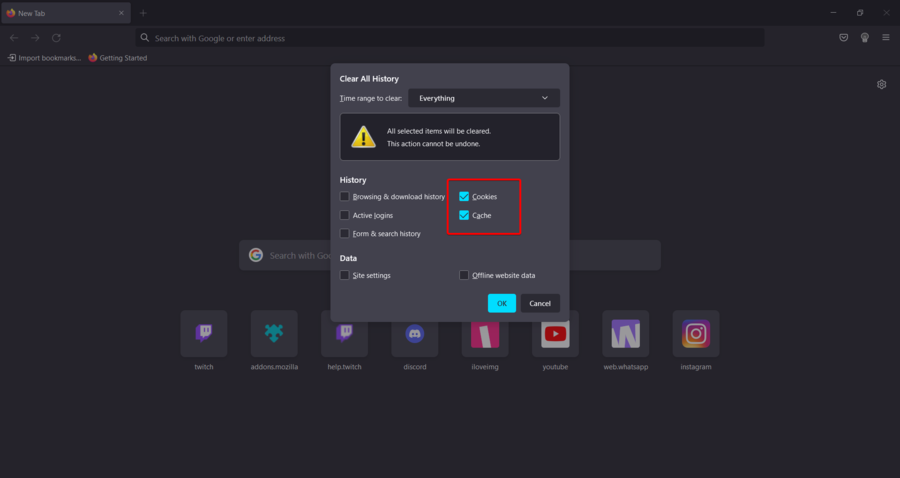The width and height of the screenshot is (900, 478).
Task: Expand the Time range to clear dropdown
Action: pos(484,98)
